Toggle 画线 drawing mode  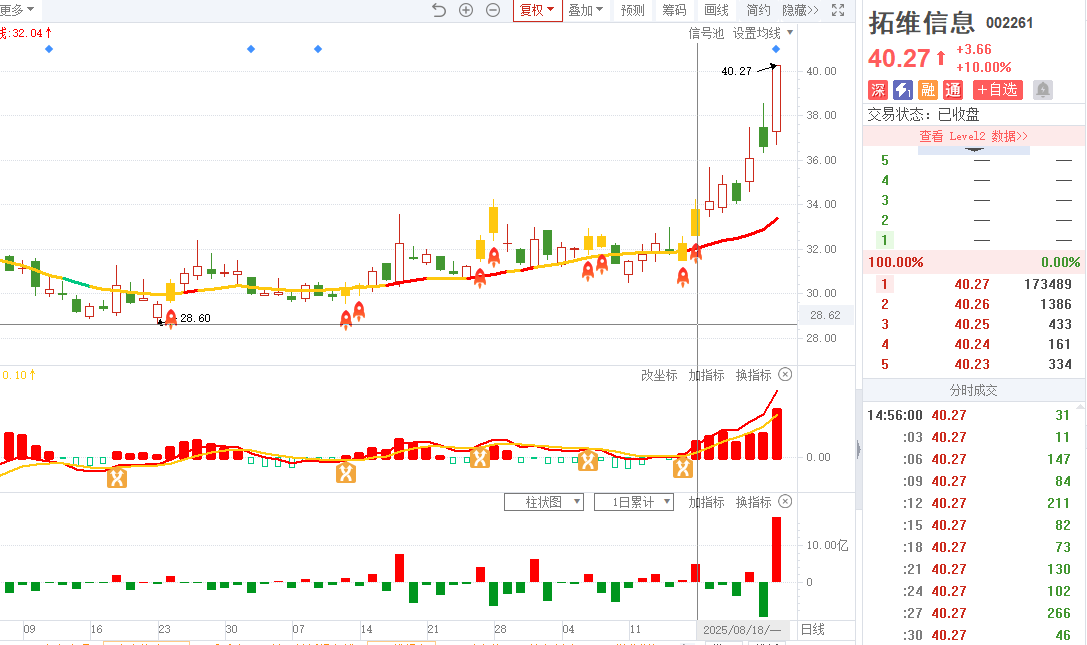pyautogui.click(x=716, y=10)
